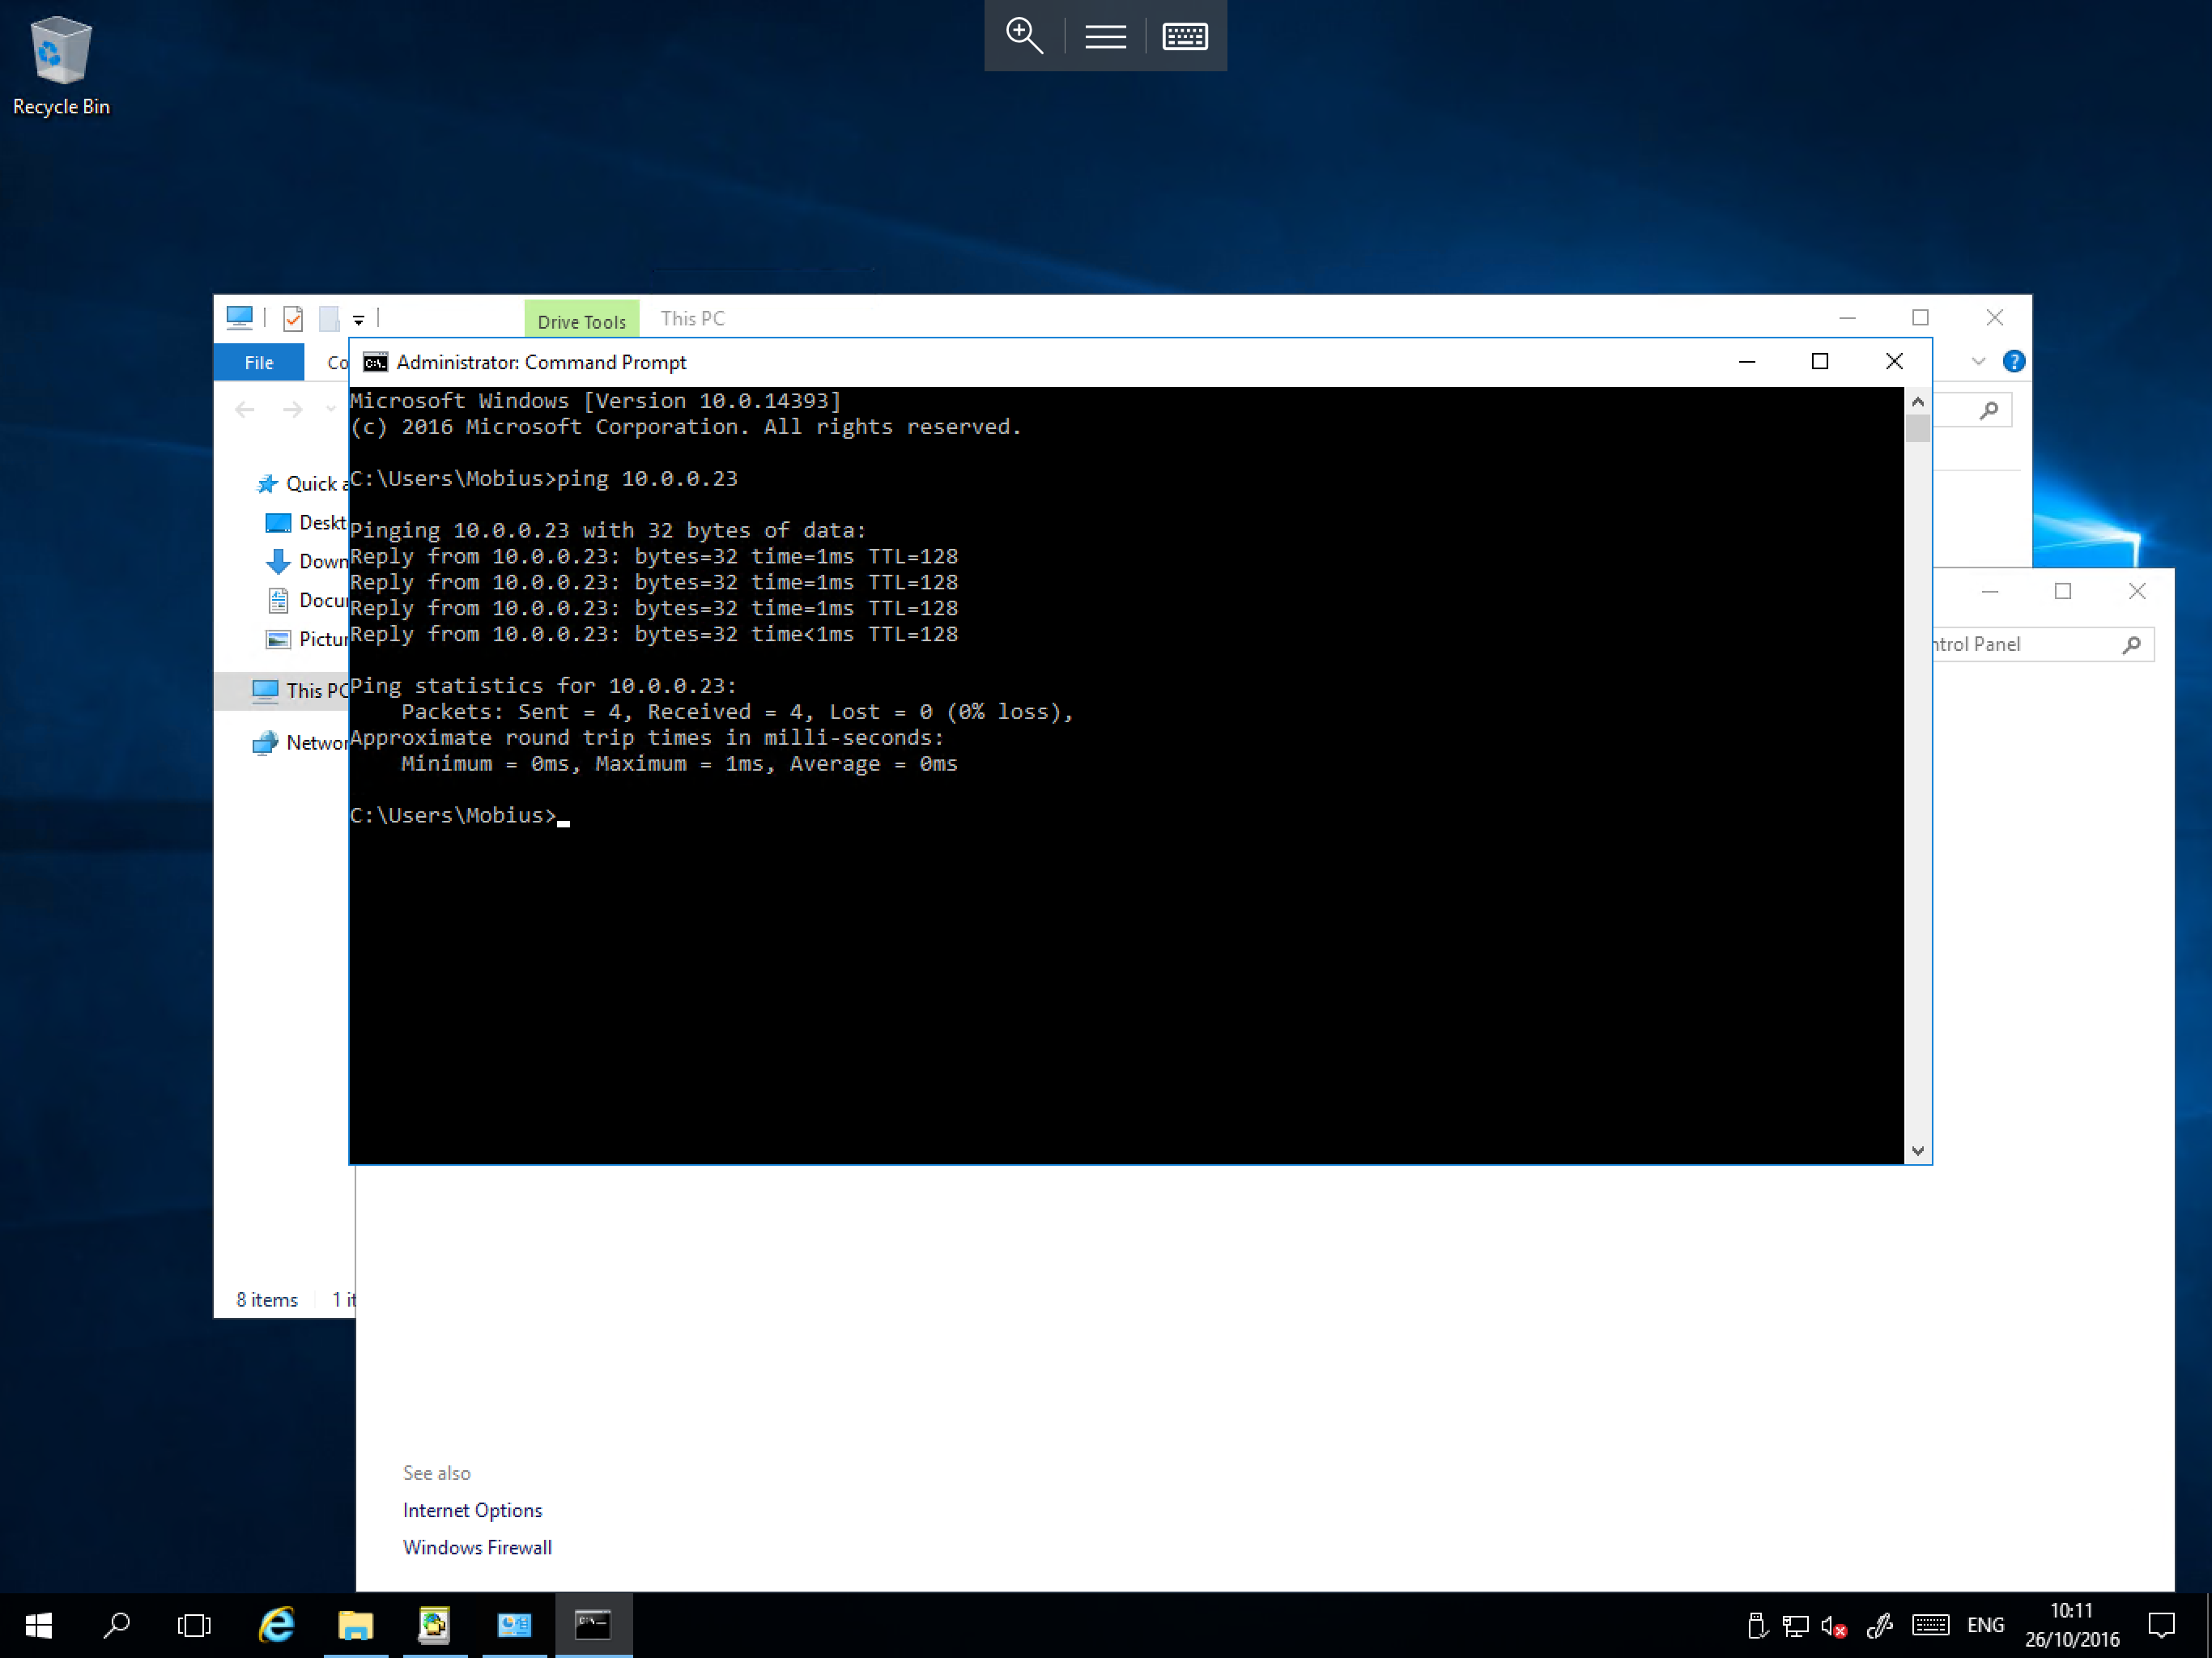Open the Windows Firewall link
This screenshot has width=2212, height=1658.
tap(477, 1547)
